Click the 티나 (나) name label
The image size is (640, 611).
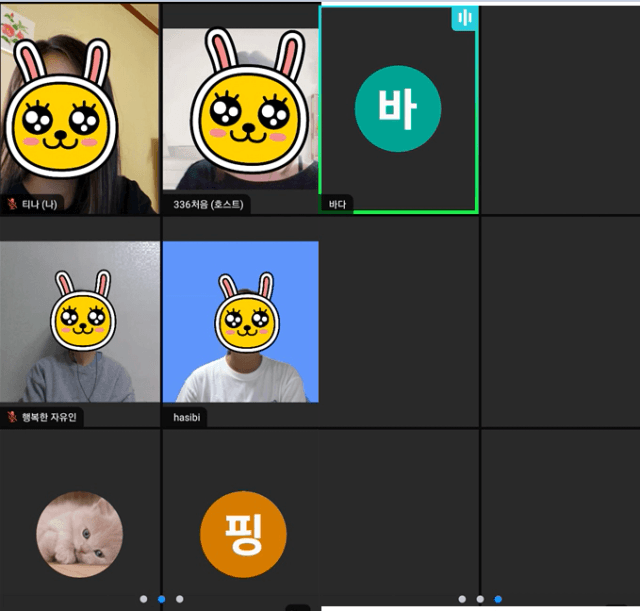(x=40, y=204)
